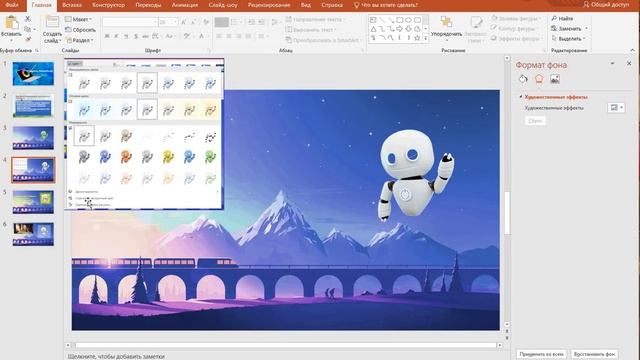Screen dimensions: 640x360
Task: Click the Упорядочить arrange icon
Action: tap(446, 22)
